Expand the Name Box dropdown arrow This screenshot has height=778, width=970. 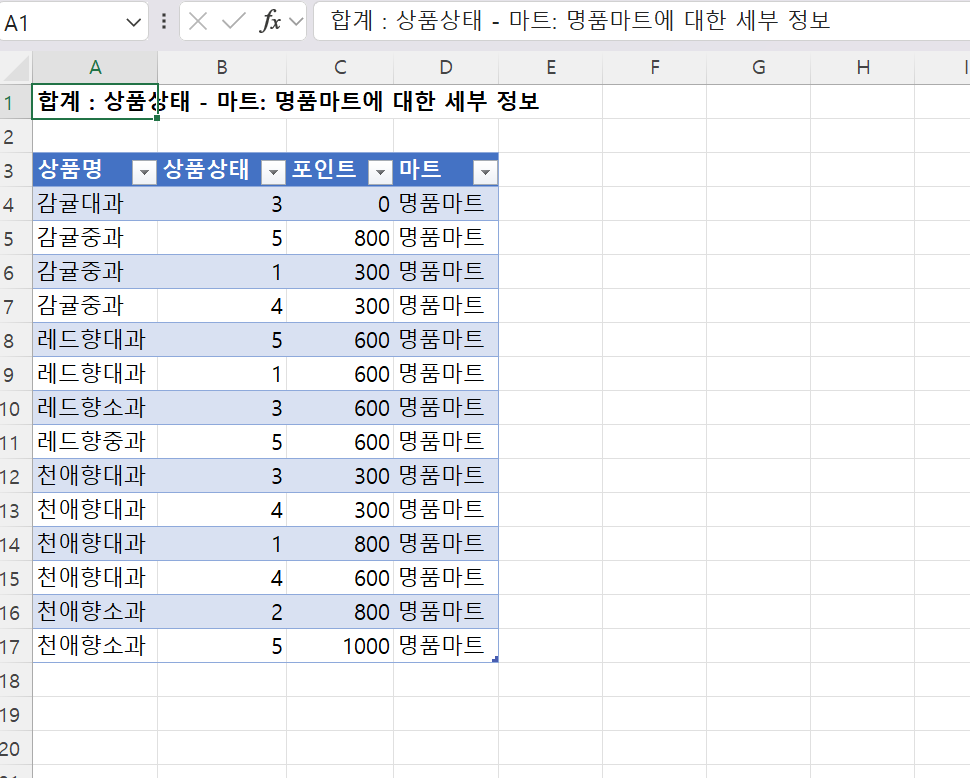click(x=134, y=22)
